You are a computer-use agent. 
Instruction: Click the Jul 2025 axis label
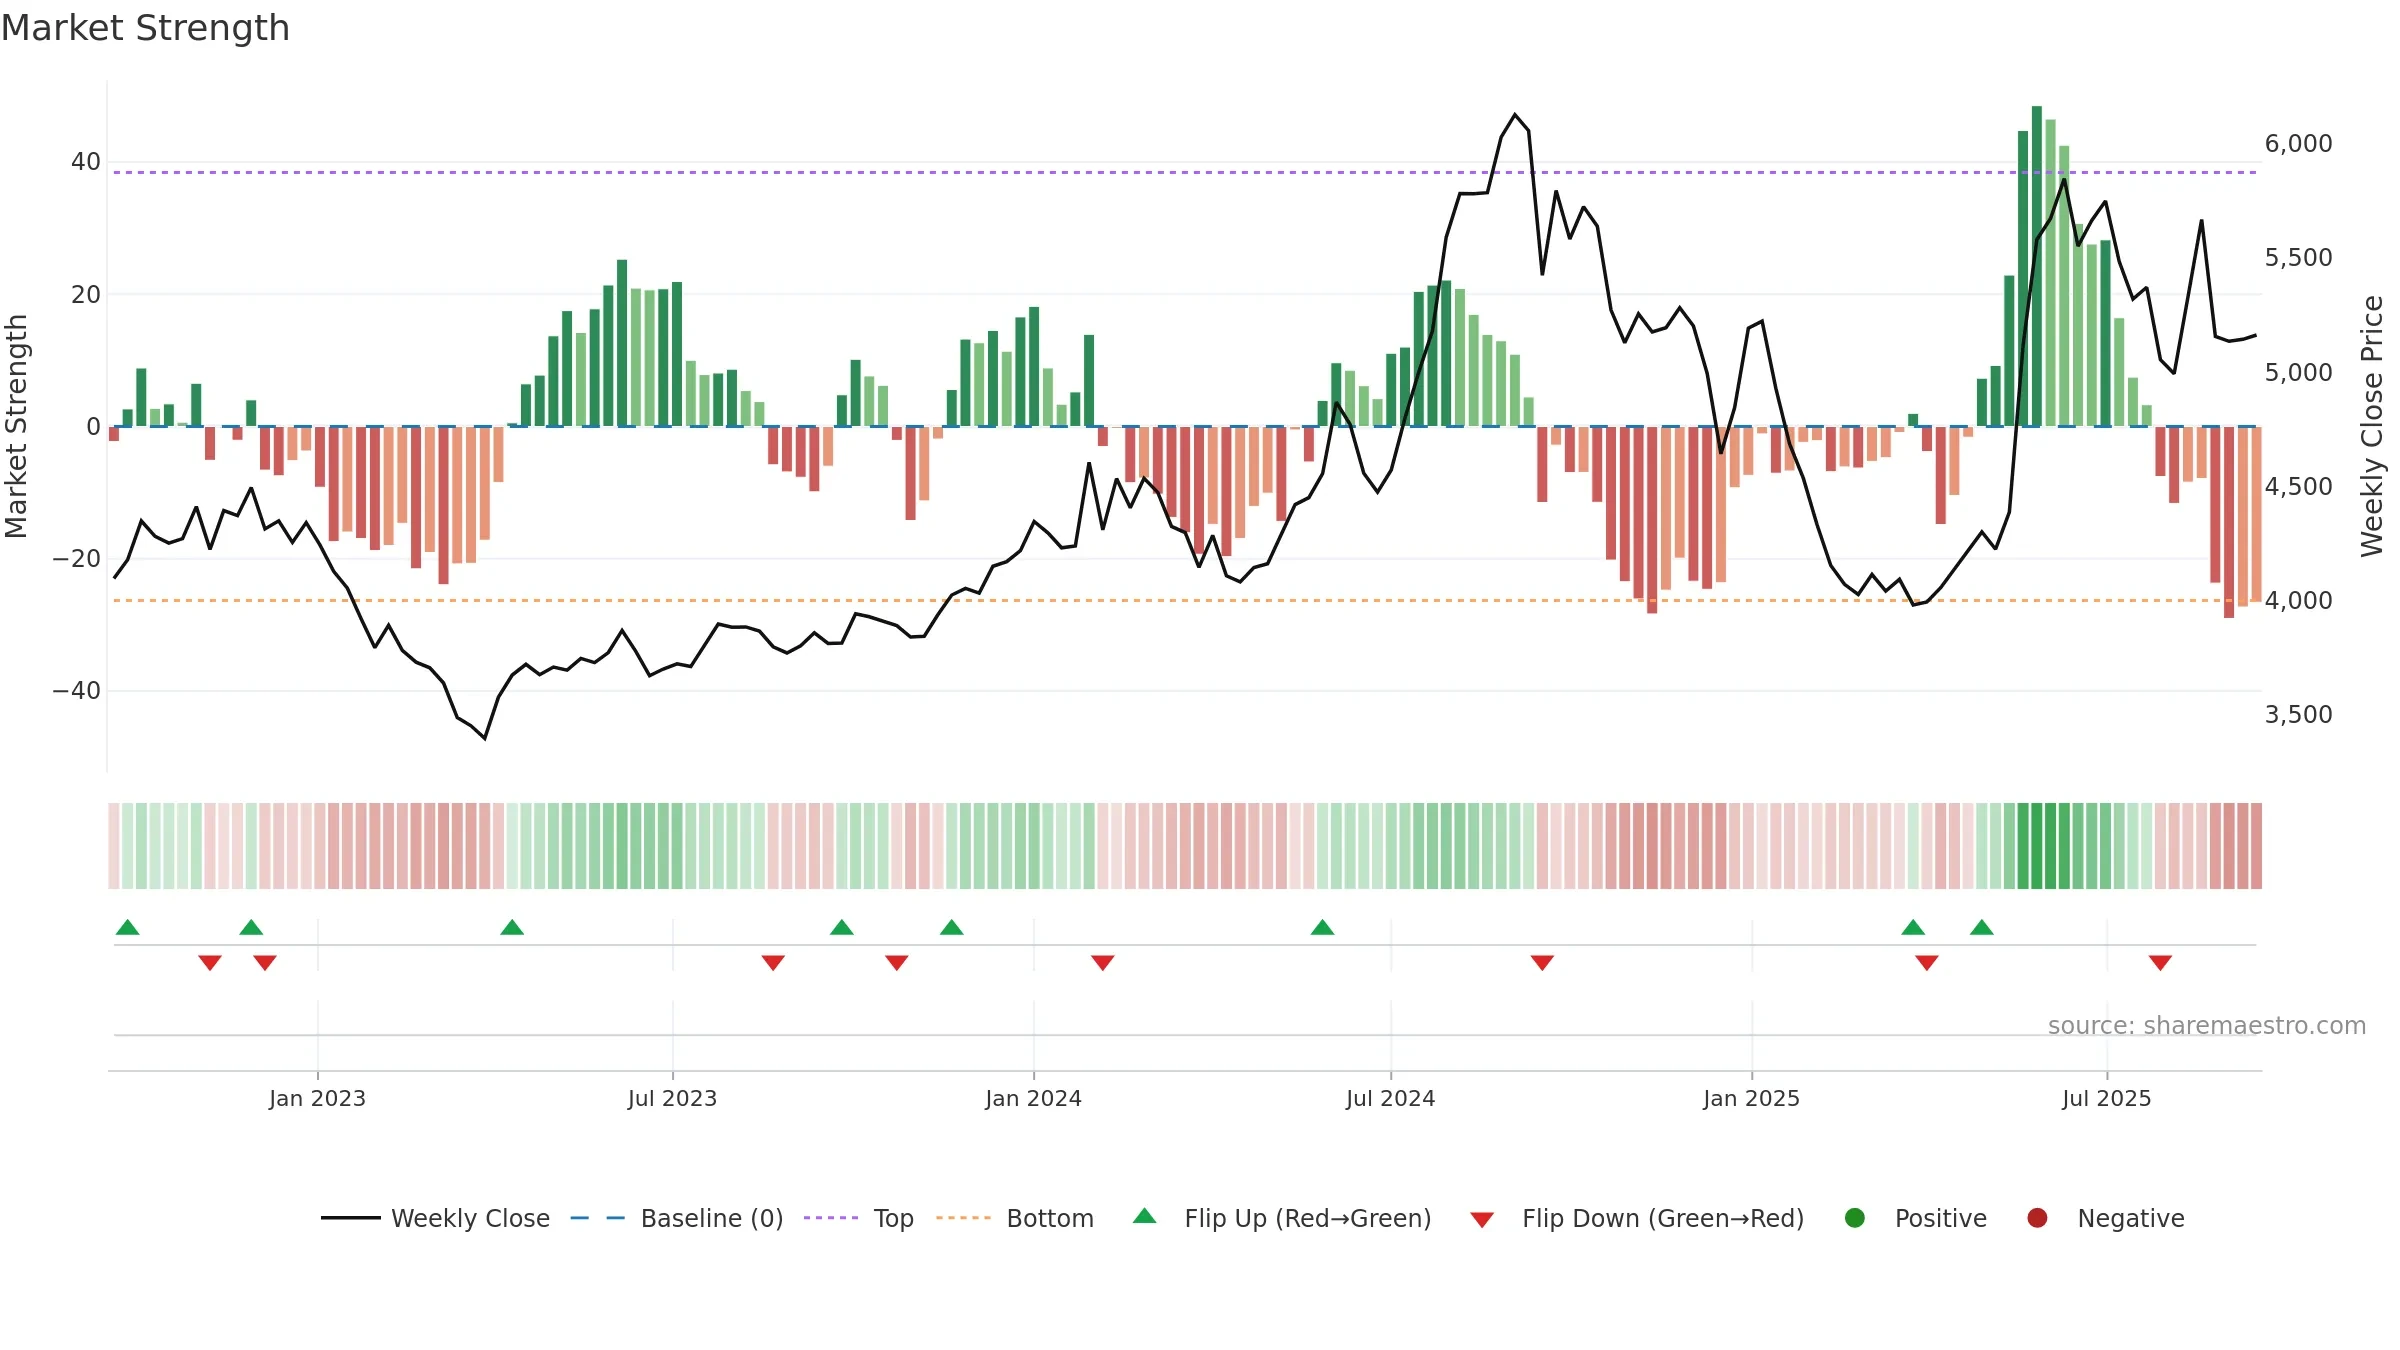[2106, 1098]
